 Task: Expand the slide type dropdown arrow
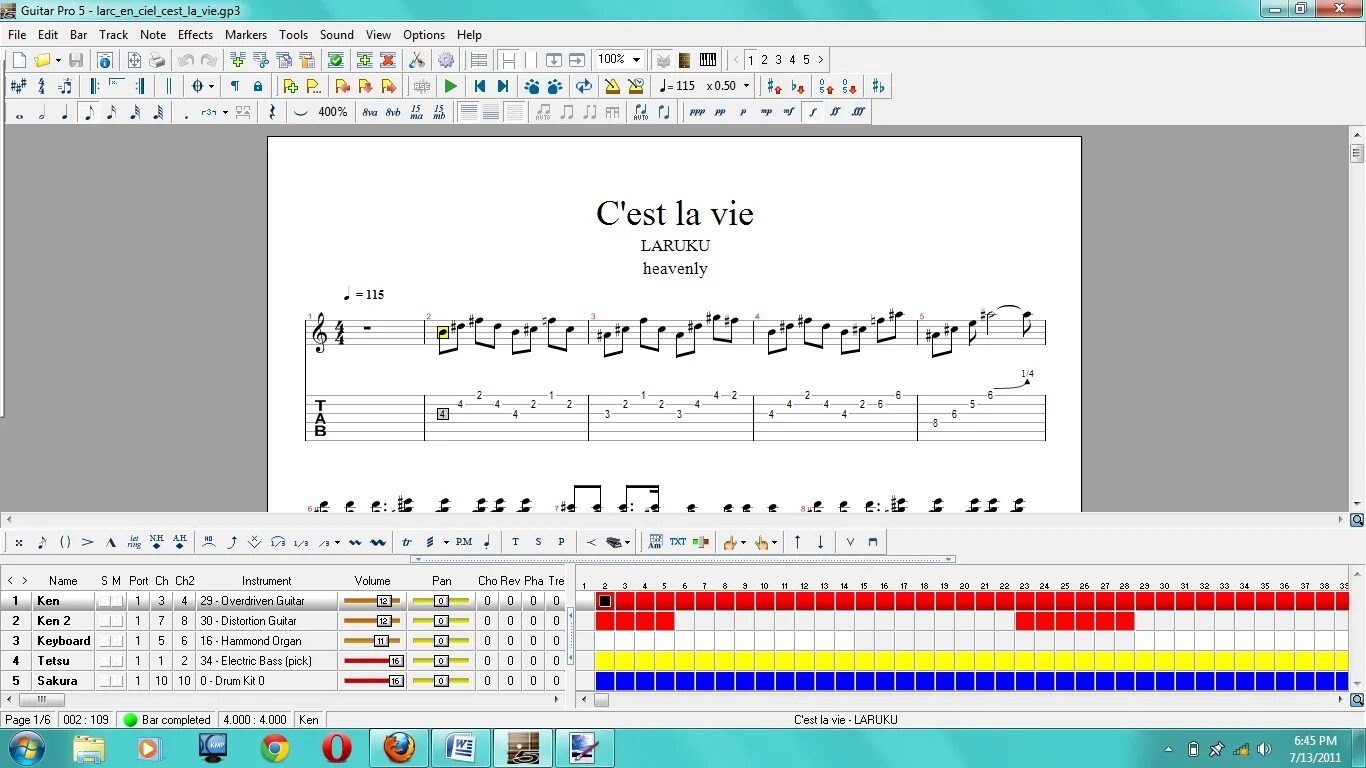[x=337, y=542]
